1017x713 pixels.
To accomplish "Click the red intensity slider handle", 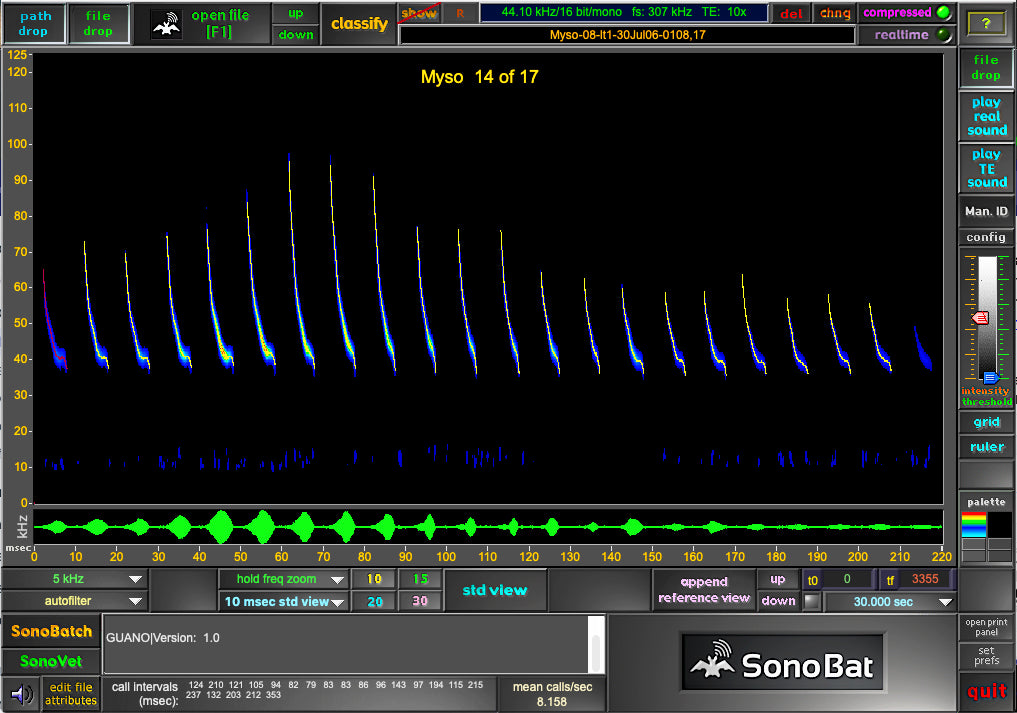I will pyautogui.click(x=980, y=317).
